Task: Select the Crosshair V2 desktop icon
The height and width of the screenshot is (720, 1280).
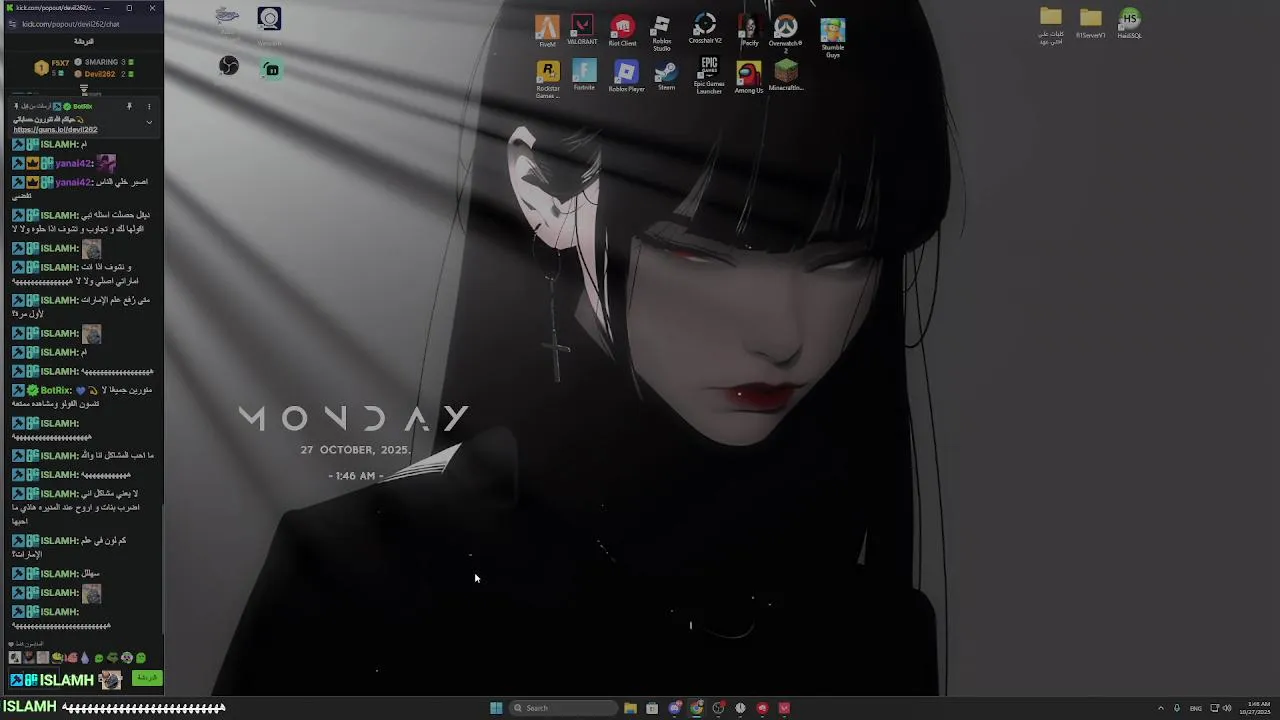Action: click(705, 30)
